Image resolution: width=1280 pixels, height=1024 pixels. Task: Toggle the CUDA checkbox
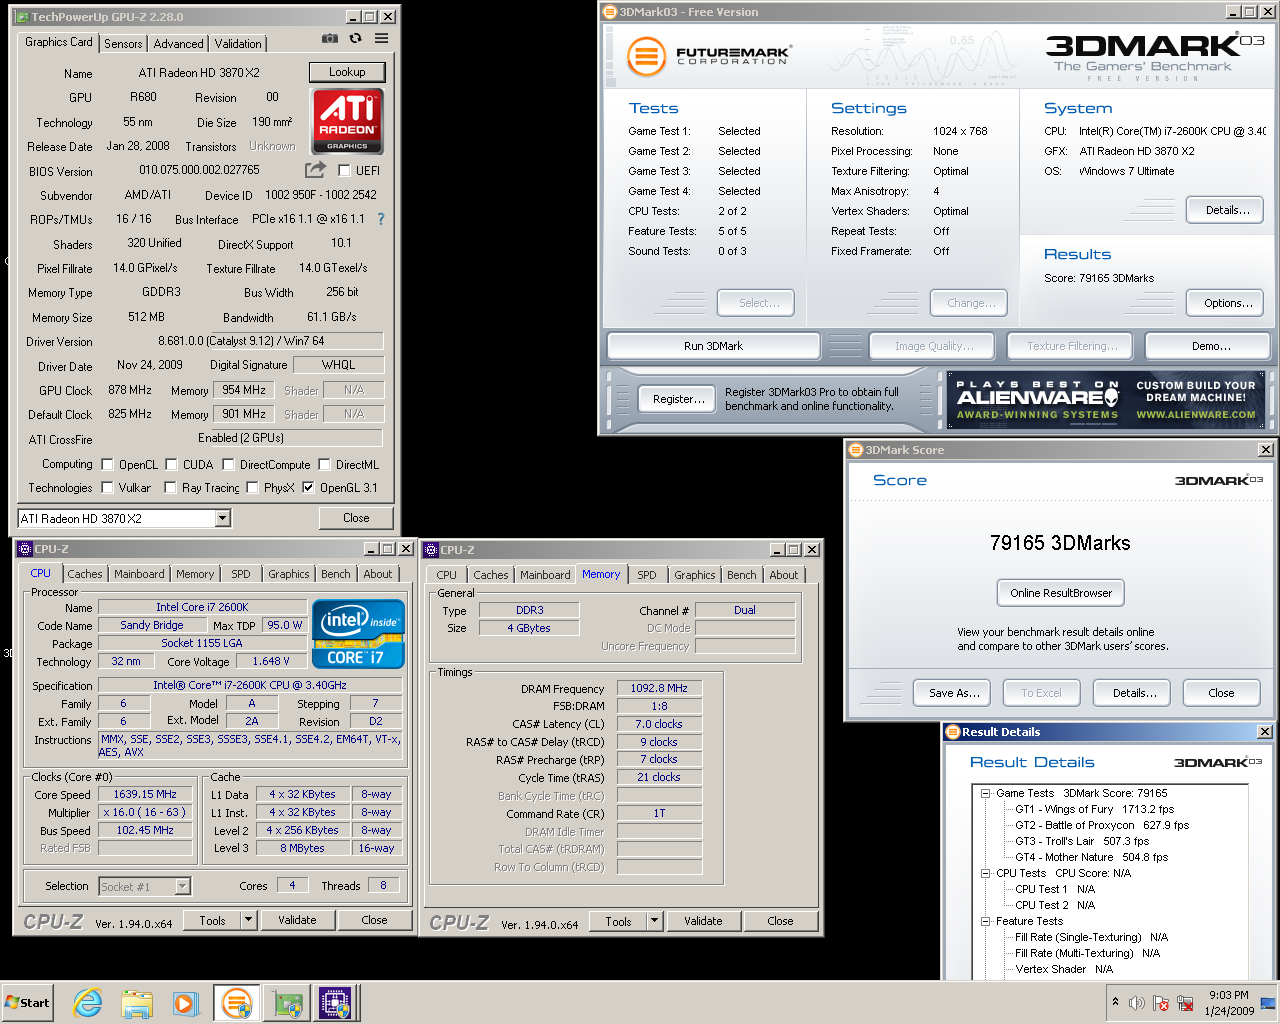[171, 464]
